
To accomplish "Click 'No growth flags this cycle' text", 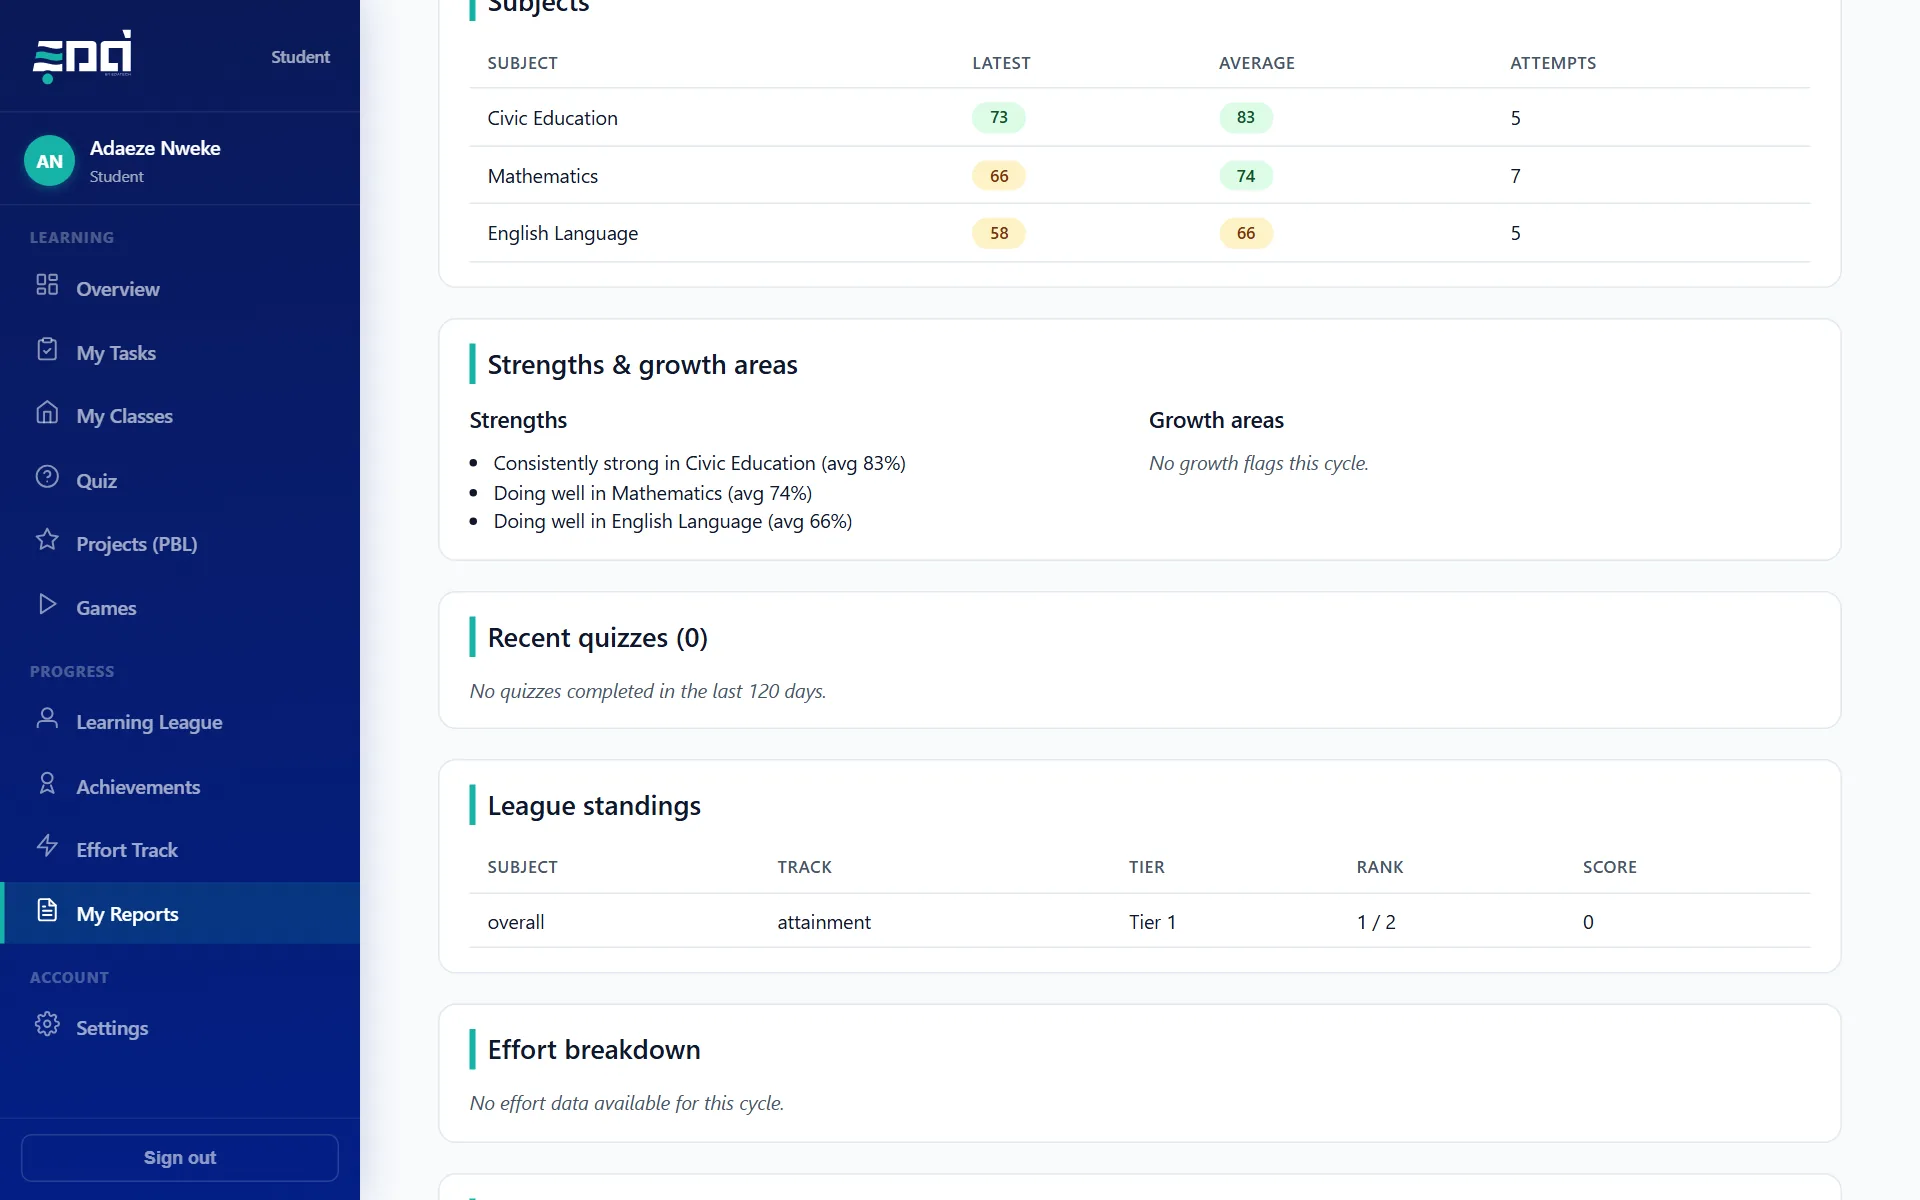I will (1258, 463).
